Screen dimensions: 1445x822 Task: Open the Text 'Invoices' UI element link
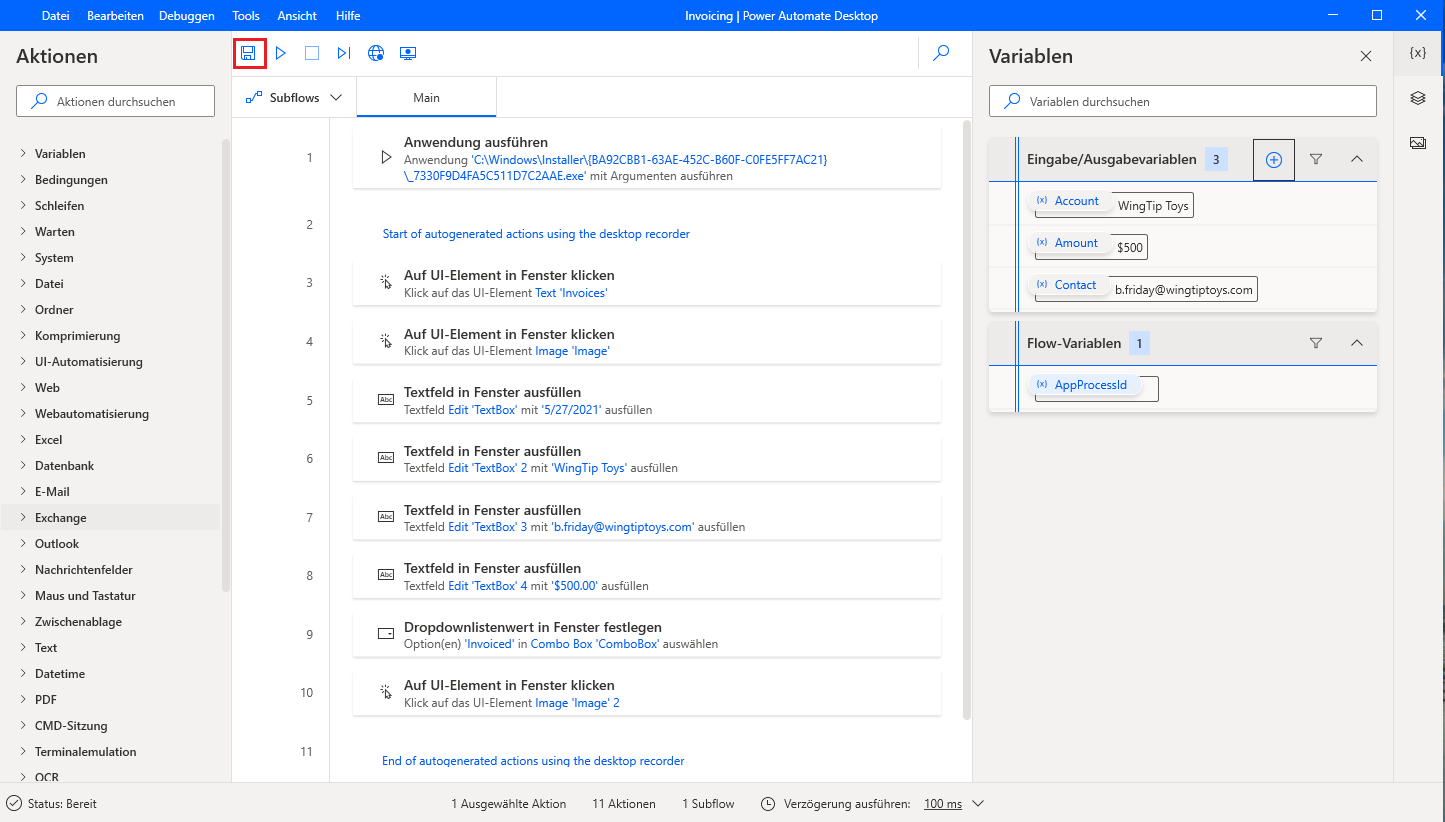[571, 293]
